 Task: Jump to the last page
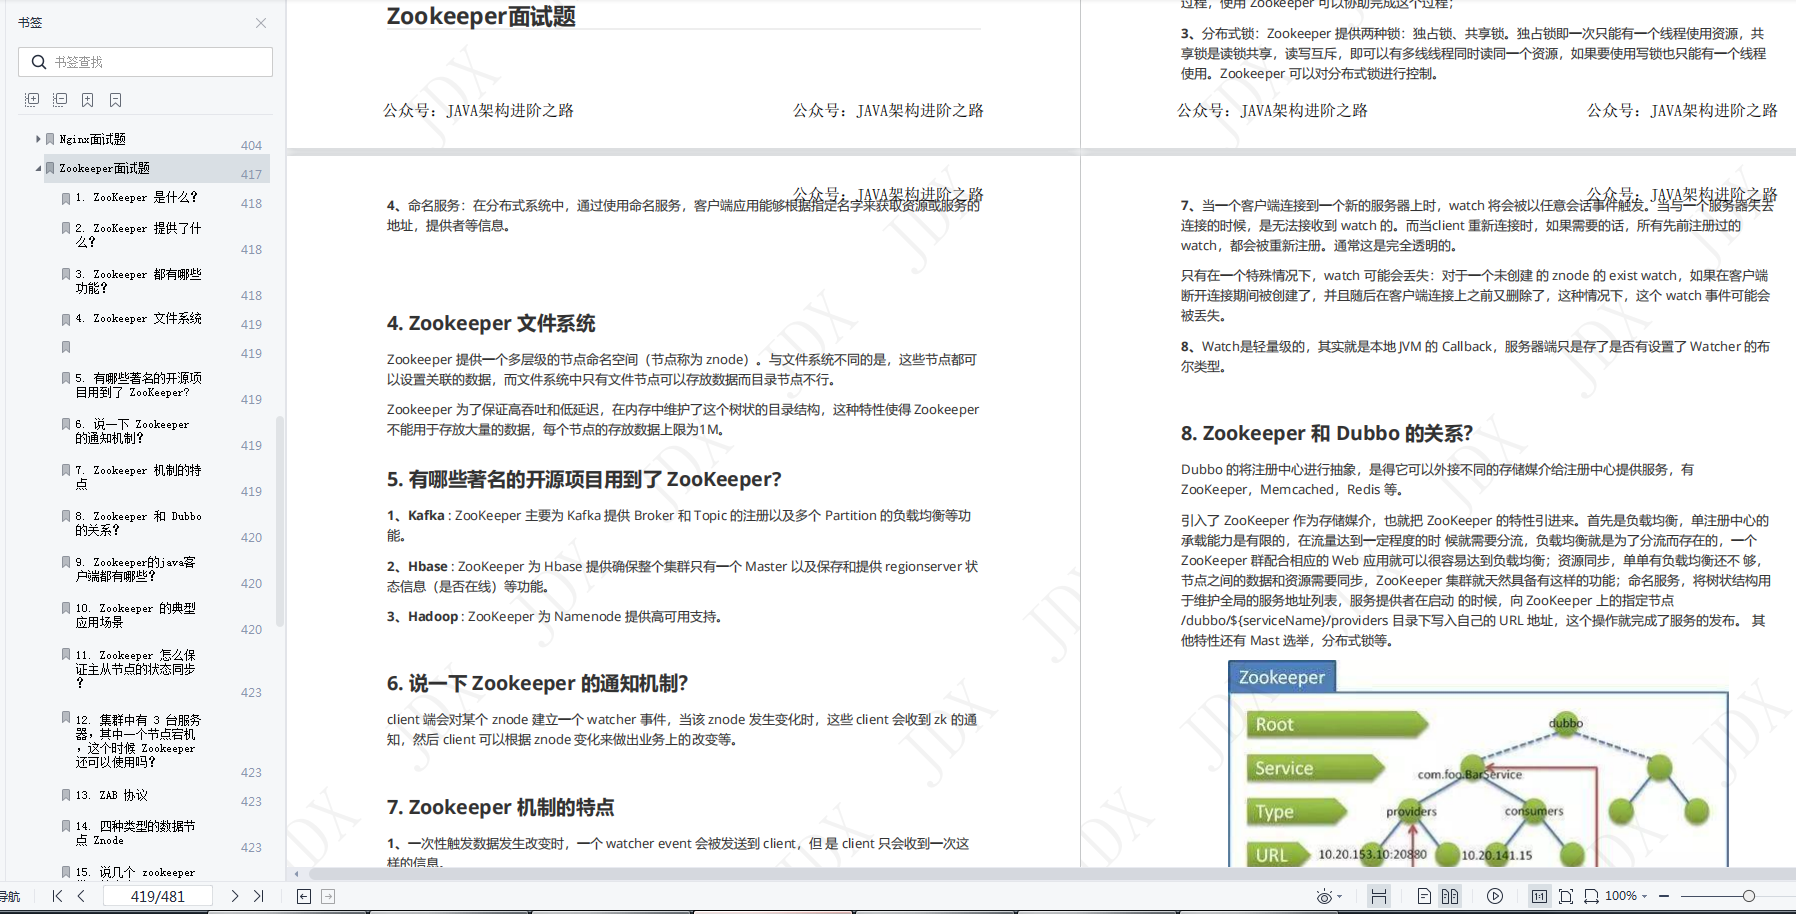[259, 896]
